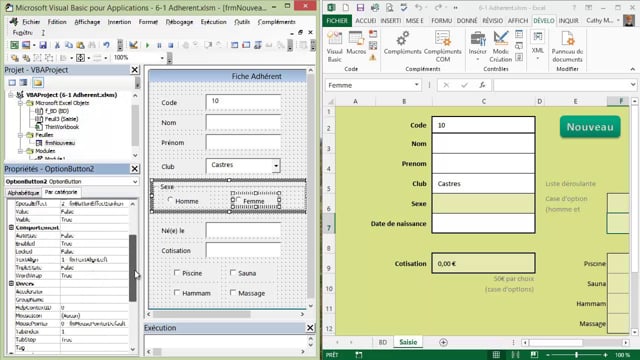
Task: Collapse the Comportement property category
Action: click(11, 227)
